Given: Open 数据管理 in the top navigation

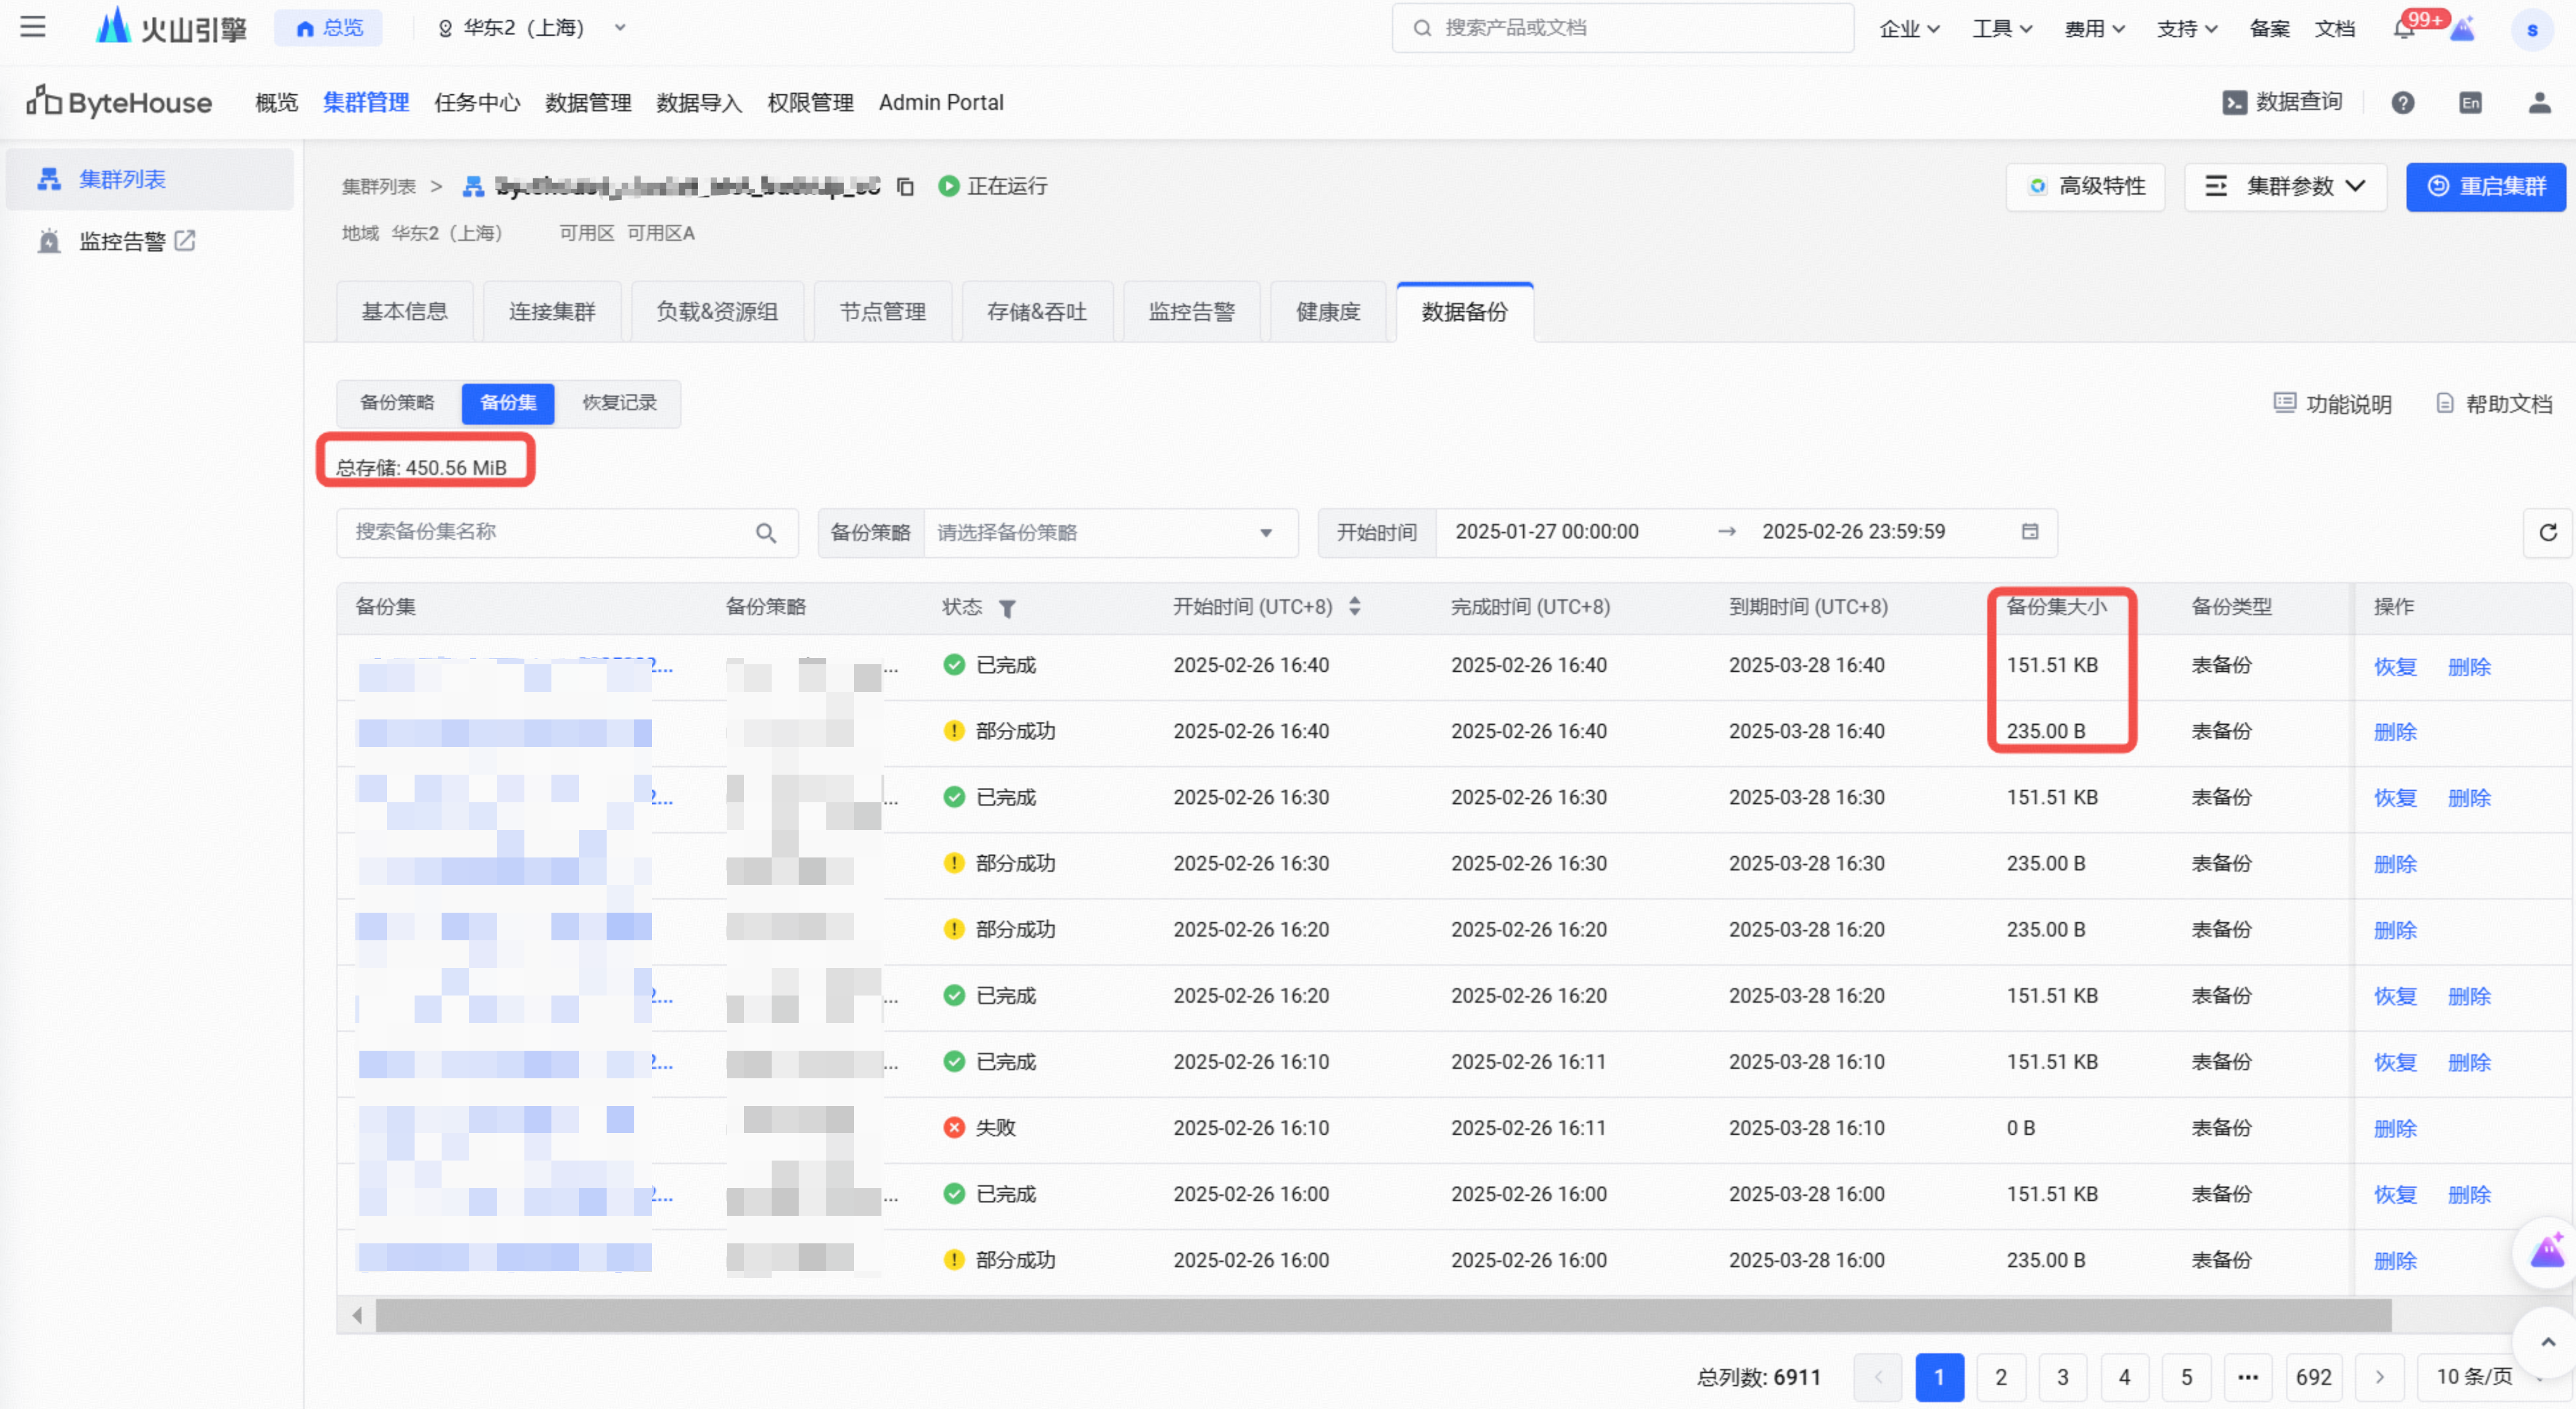Looking at the screenshot, I should coord(588,103).
